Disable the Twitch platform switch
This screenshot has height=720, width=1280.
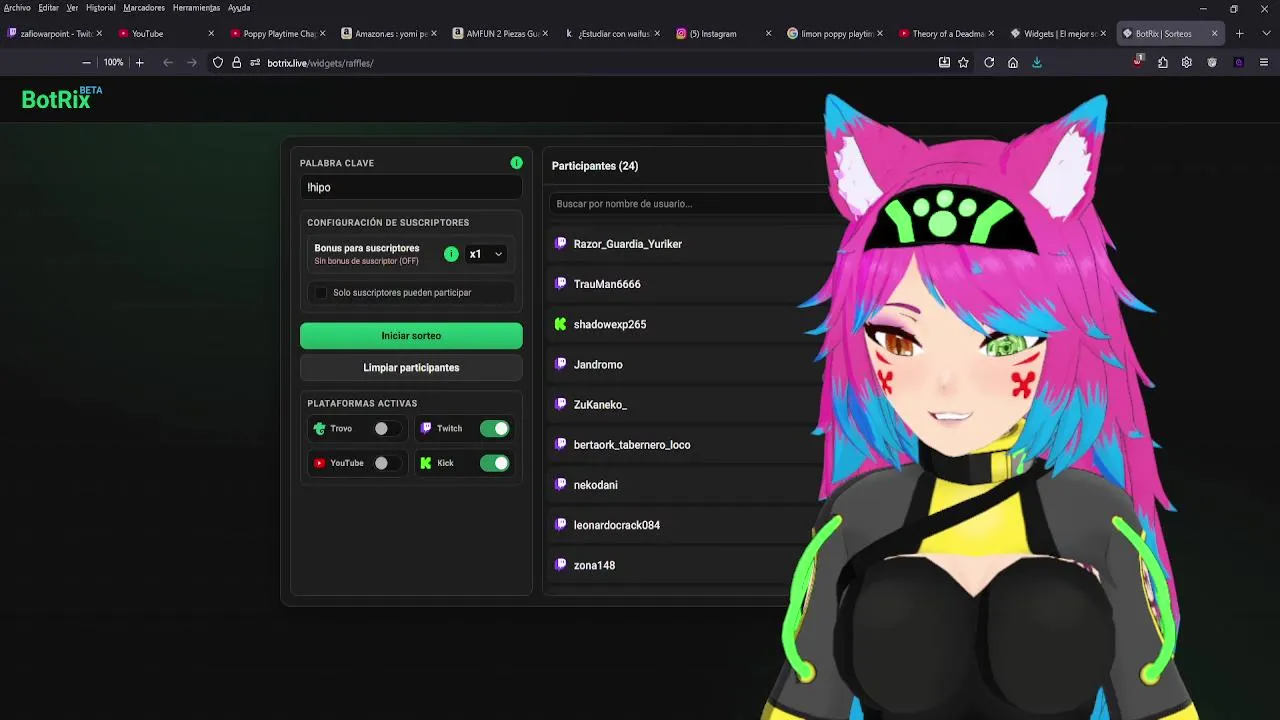495,428
